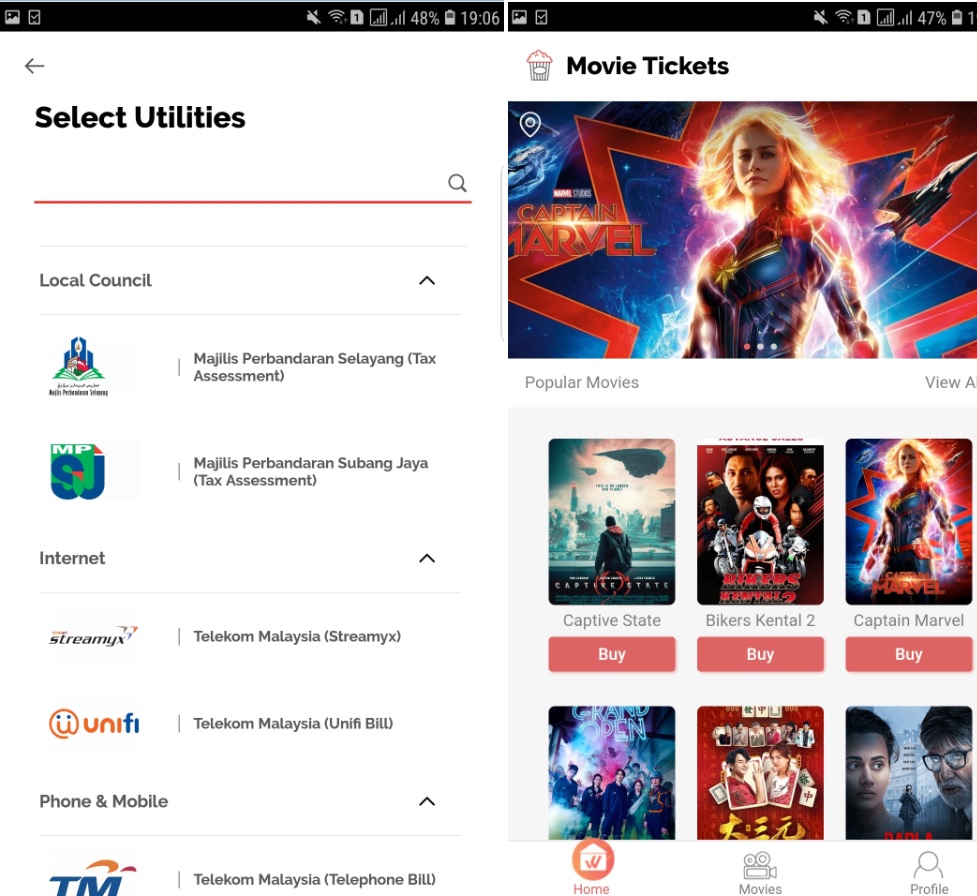
Task: Click the search magnifier icon
Action: point(457,183)
